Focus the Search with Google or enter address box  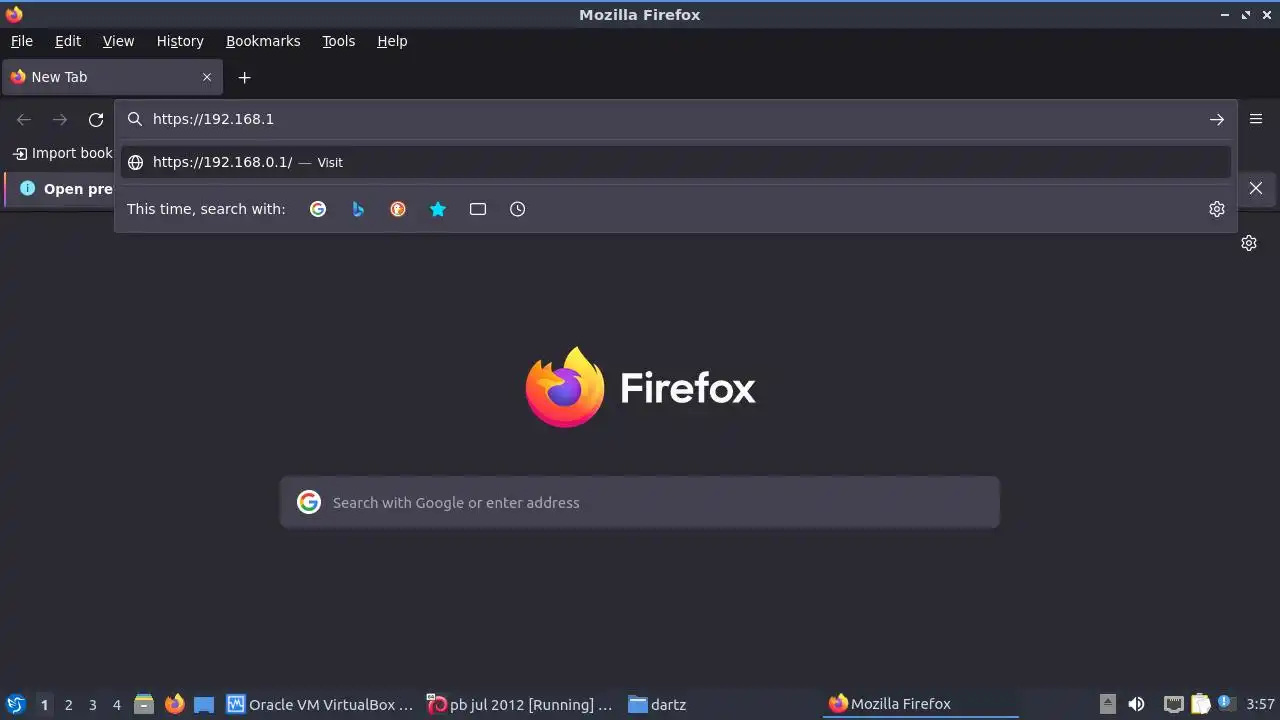tap(640, 502)
